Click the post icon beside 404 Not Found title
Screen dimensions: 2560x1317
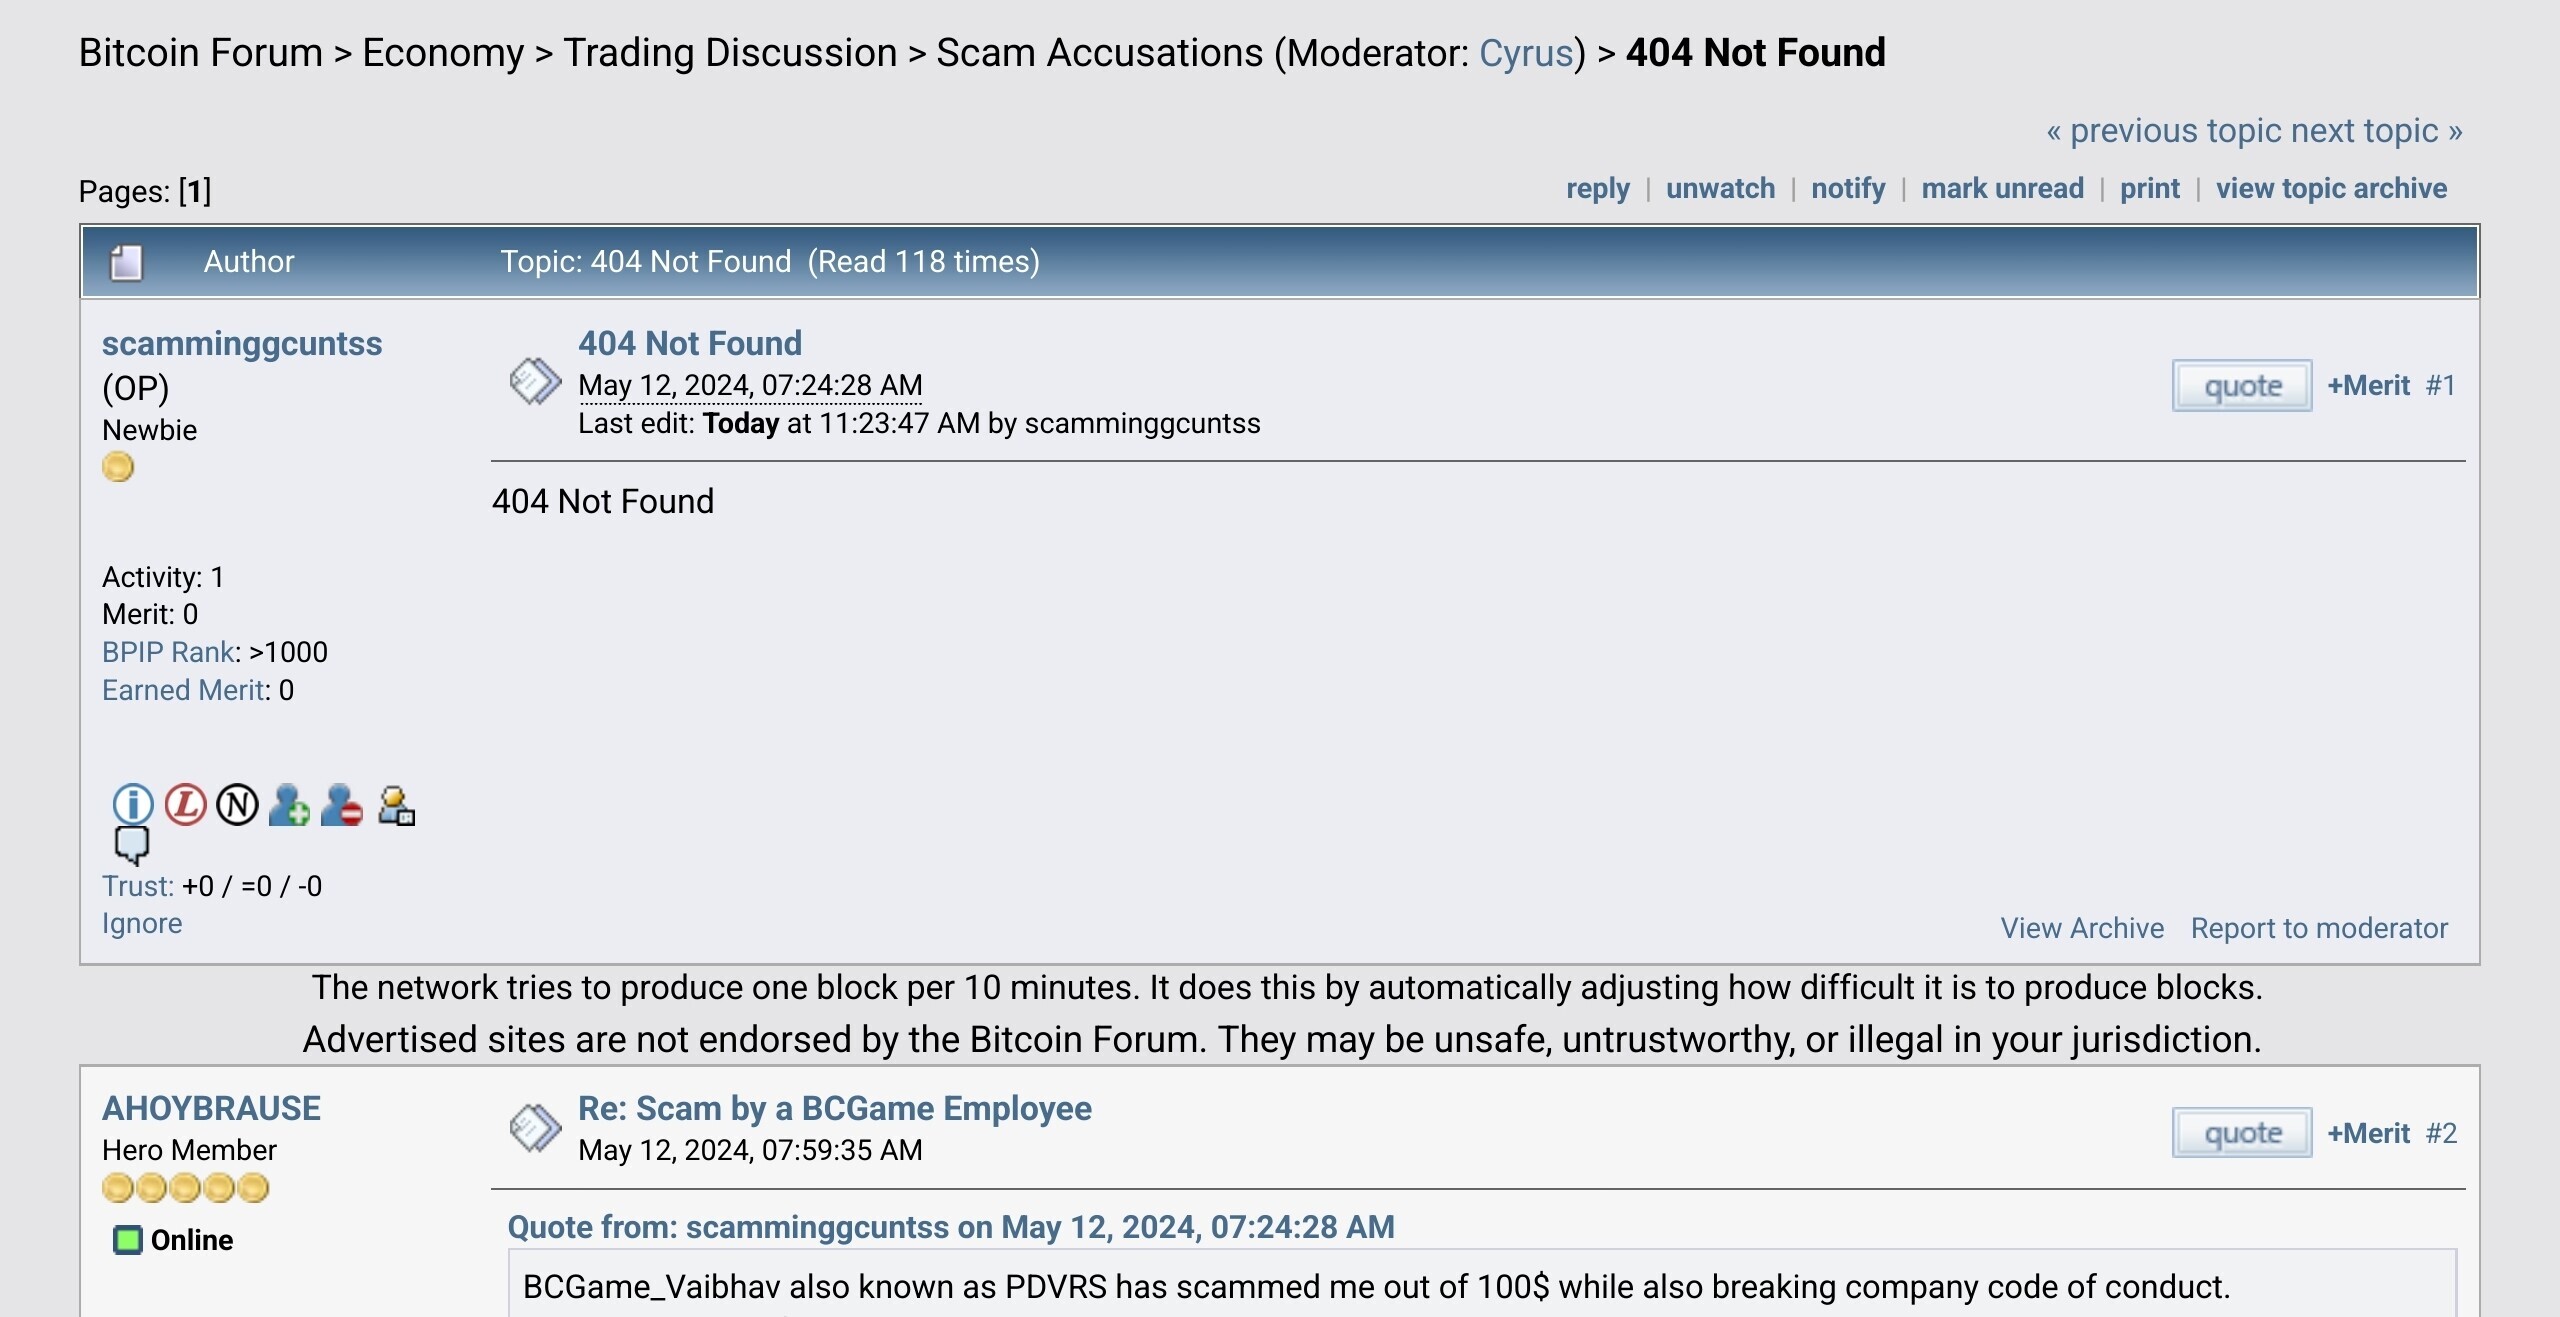pyautogui.click(x=536, y=381)
